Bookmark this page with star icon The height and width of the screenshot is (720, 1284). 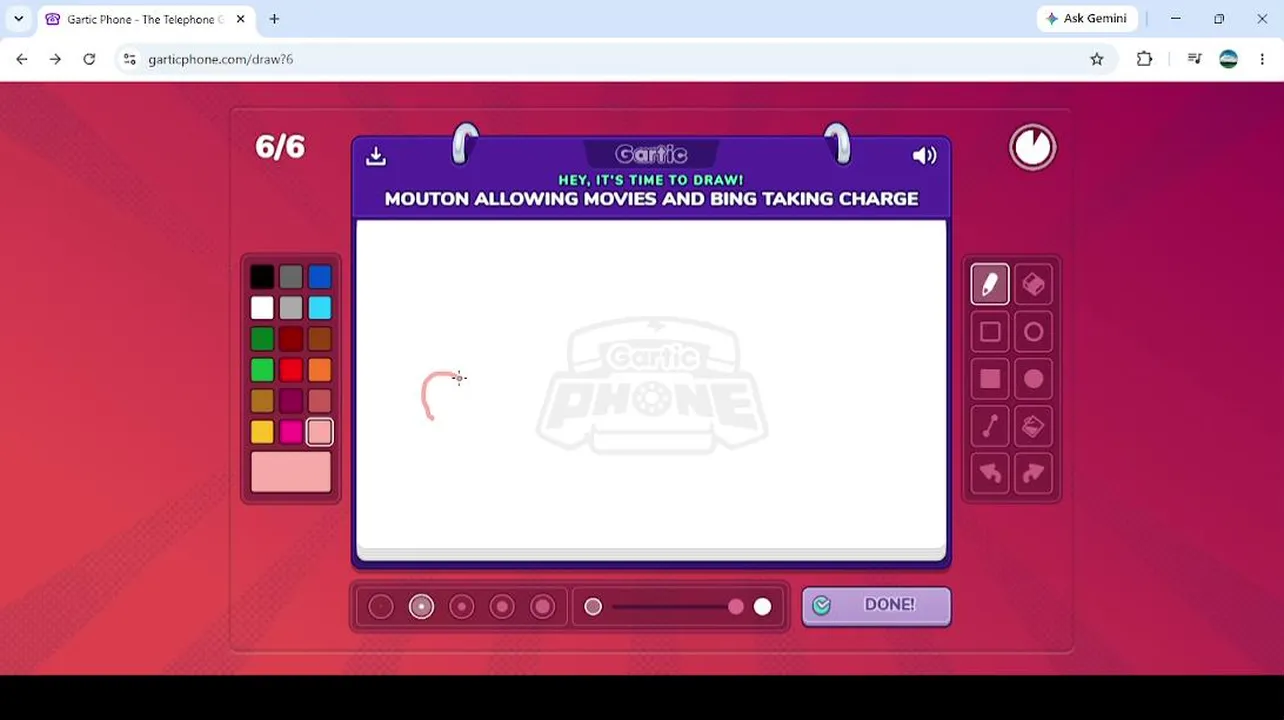1097,60
